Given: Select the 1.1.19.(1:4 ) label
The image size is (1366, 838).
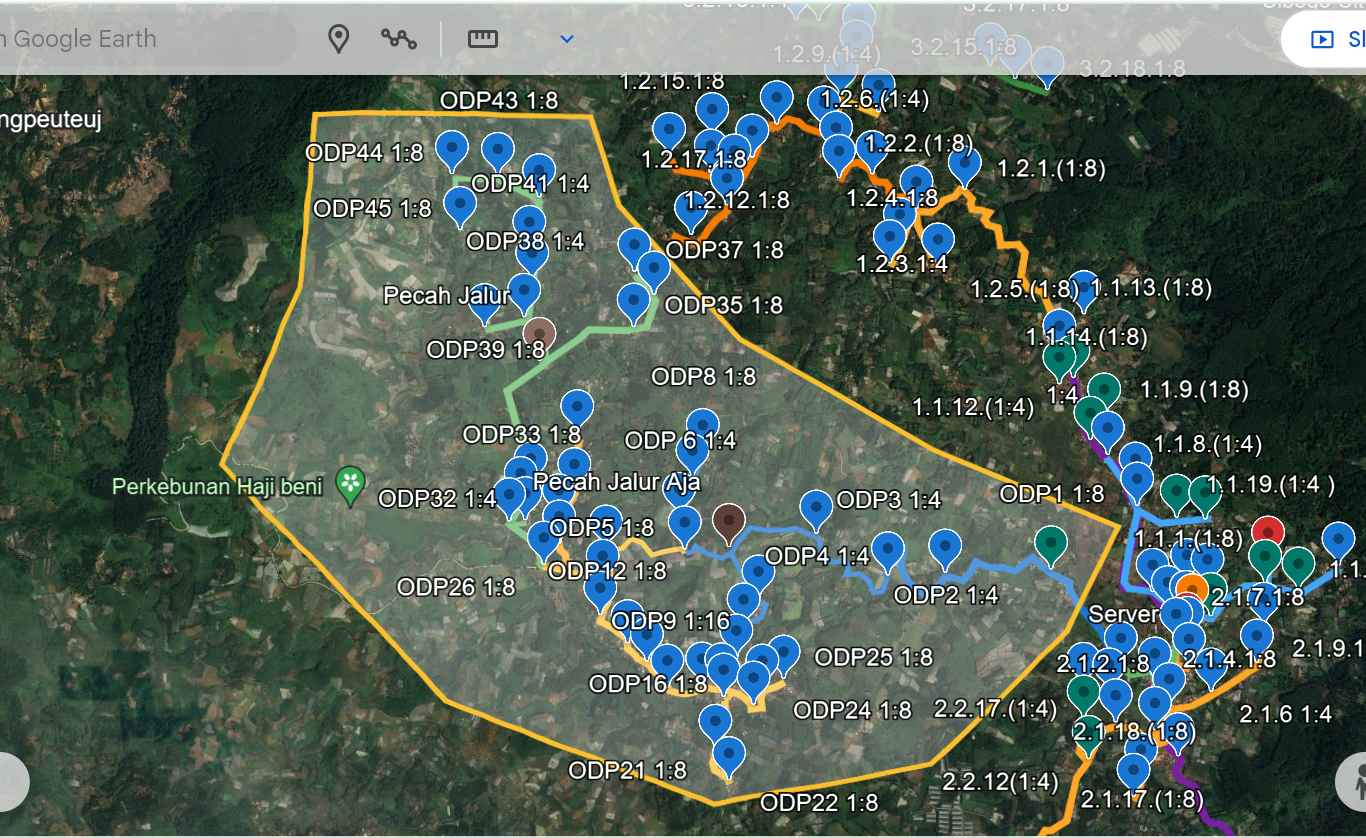Looking at the screenshot, I should [x=1270, y=485].
